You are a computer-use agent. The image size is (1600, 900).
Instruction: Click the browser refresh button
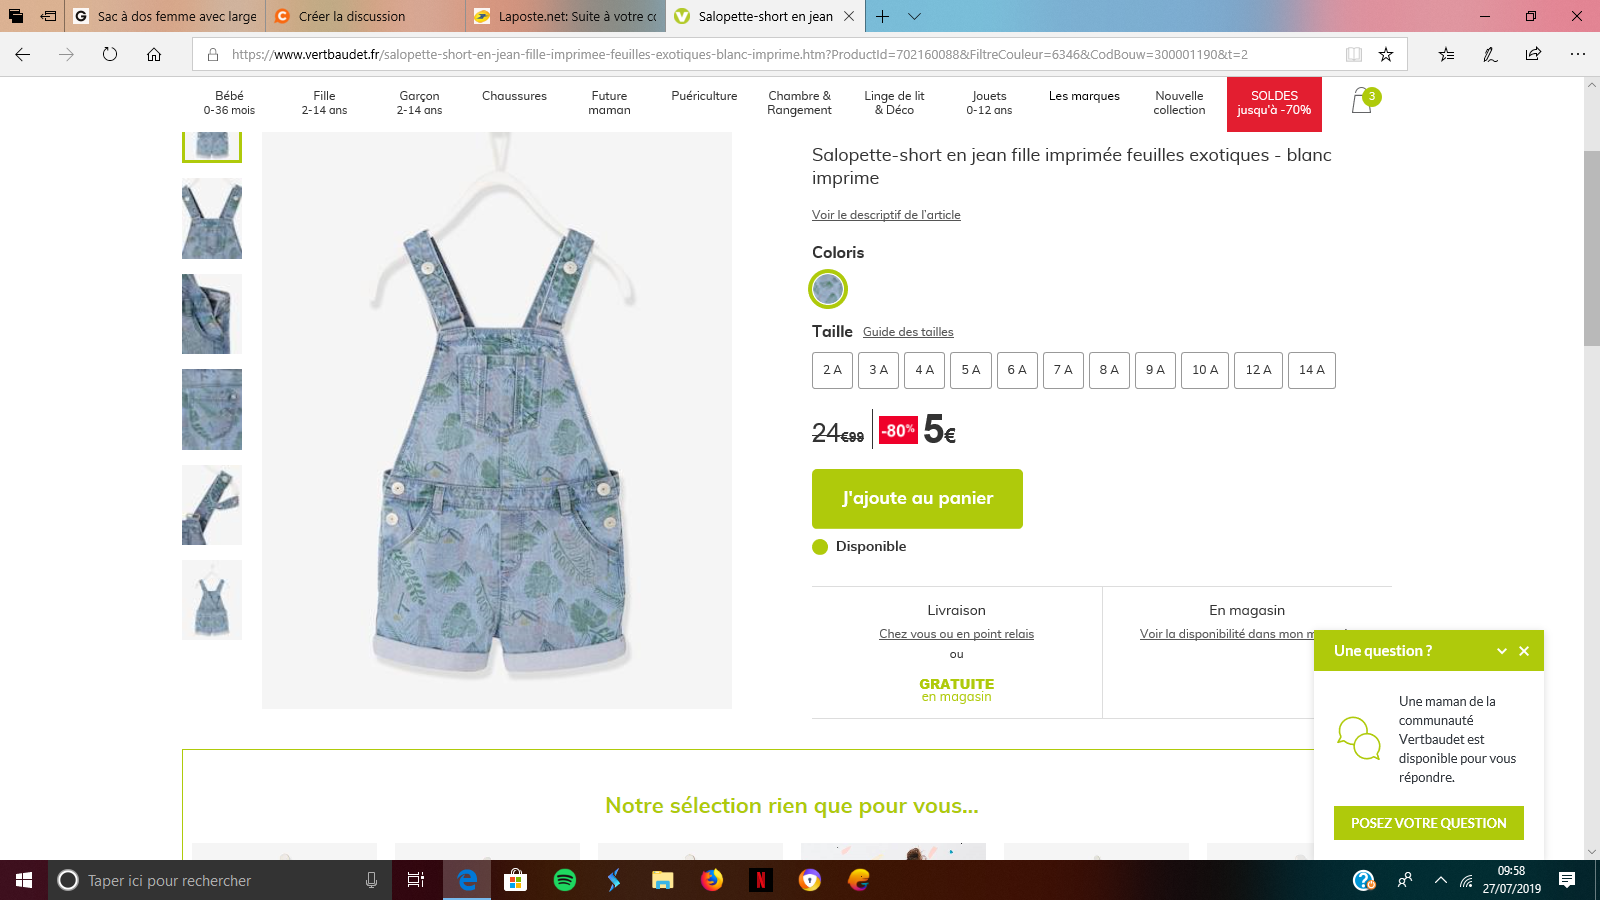tap(110, 55)
